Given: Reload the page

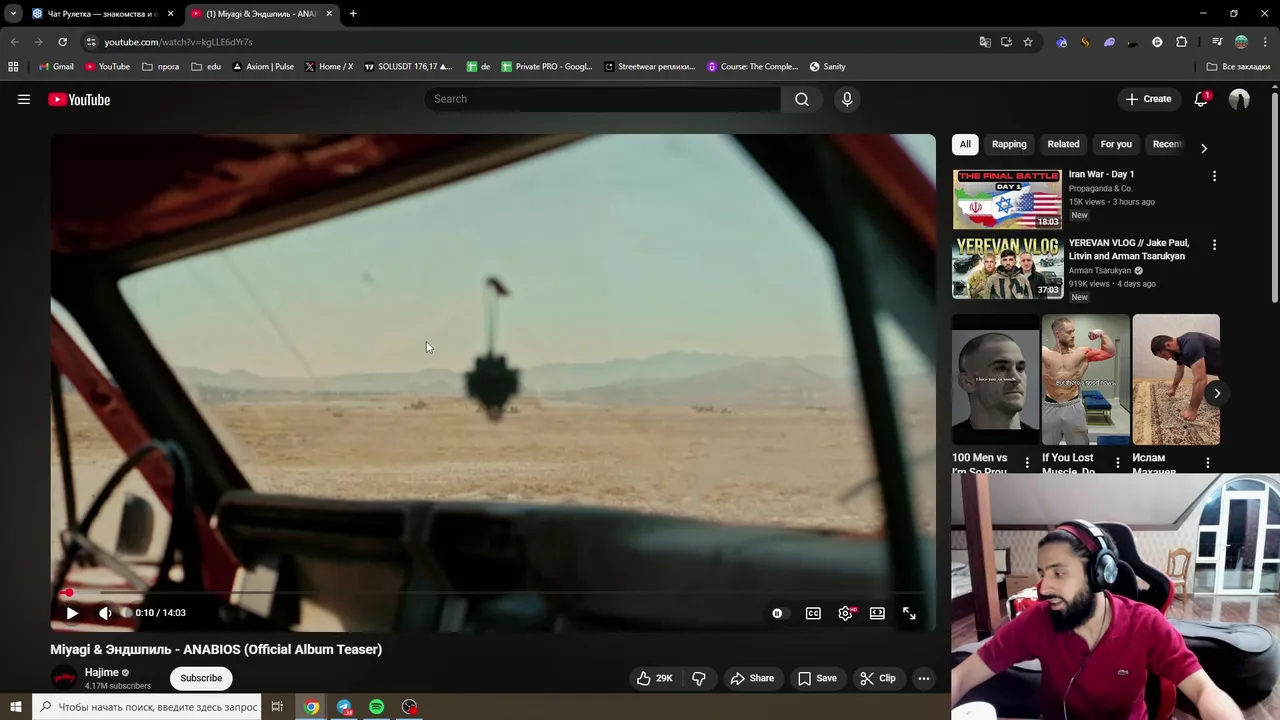Looking at the screenshot, I should (x=62, y=42).
